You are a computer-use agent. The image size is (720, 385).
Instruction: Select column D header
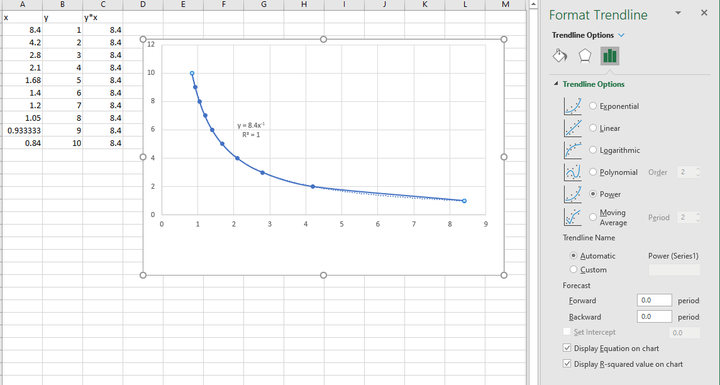[x=143, y=5]
